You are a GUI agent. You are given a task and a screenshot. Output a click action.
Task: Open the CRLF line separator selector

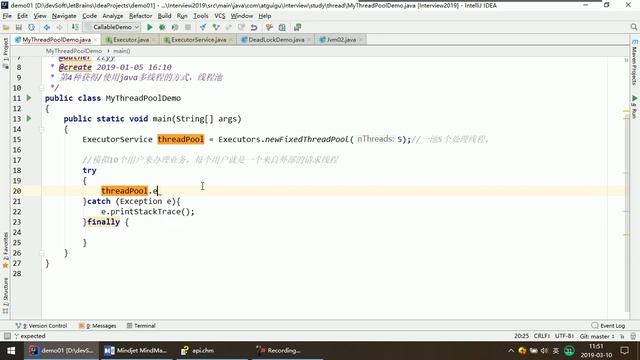point(542,336)
